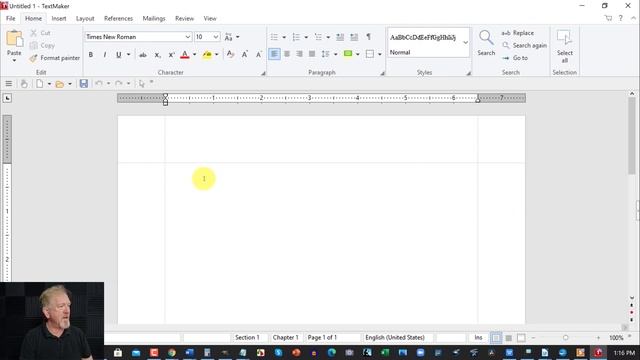Click the Replace button
The height and width of the screenshot is (360, 640).
(x=518, y=33)
